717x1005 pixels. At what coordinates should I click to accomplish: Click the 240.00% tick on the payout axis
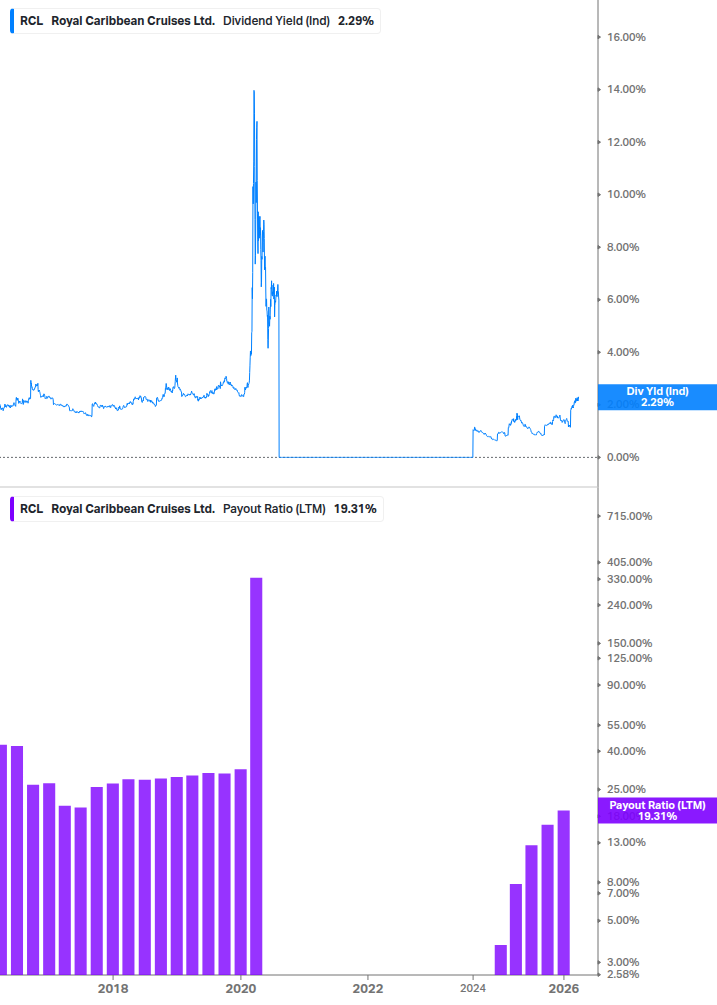629,606
